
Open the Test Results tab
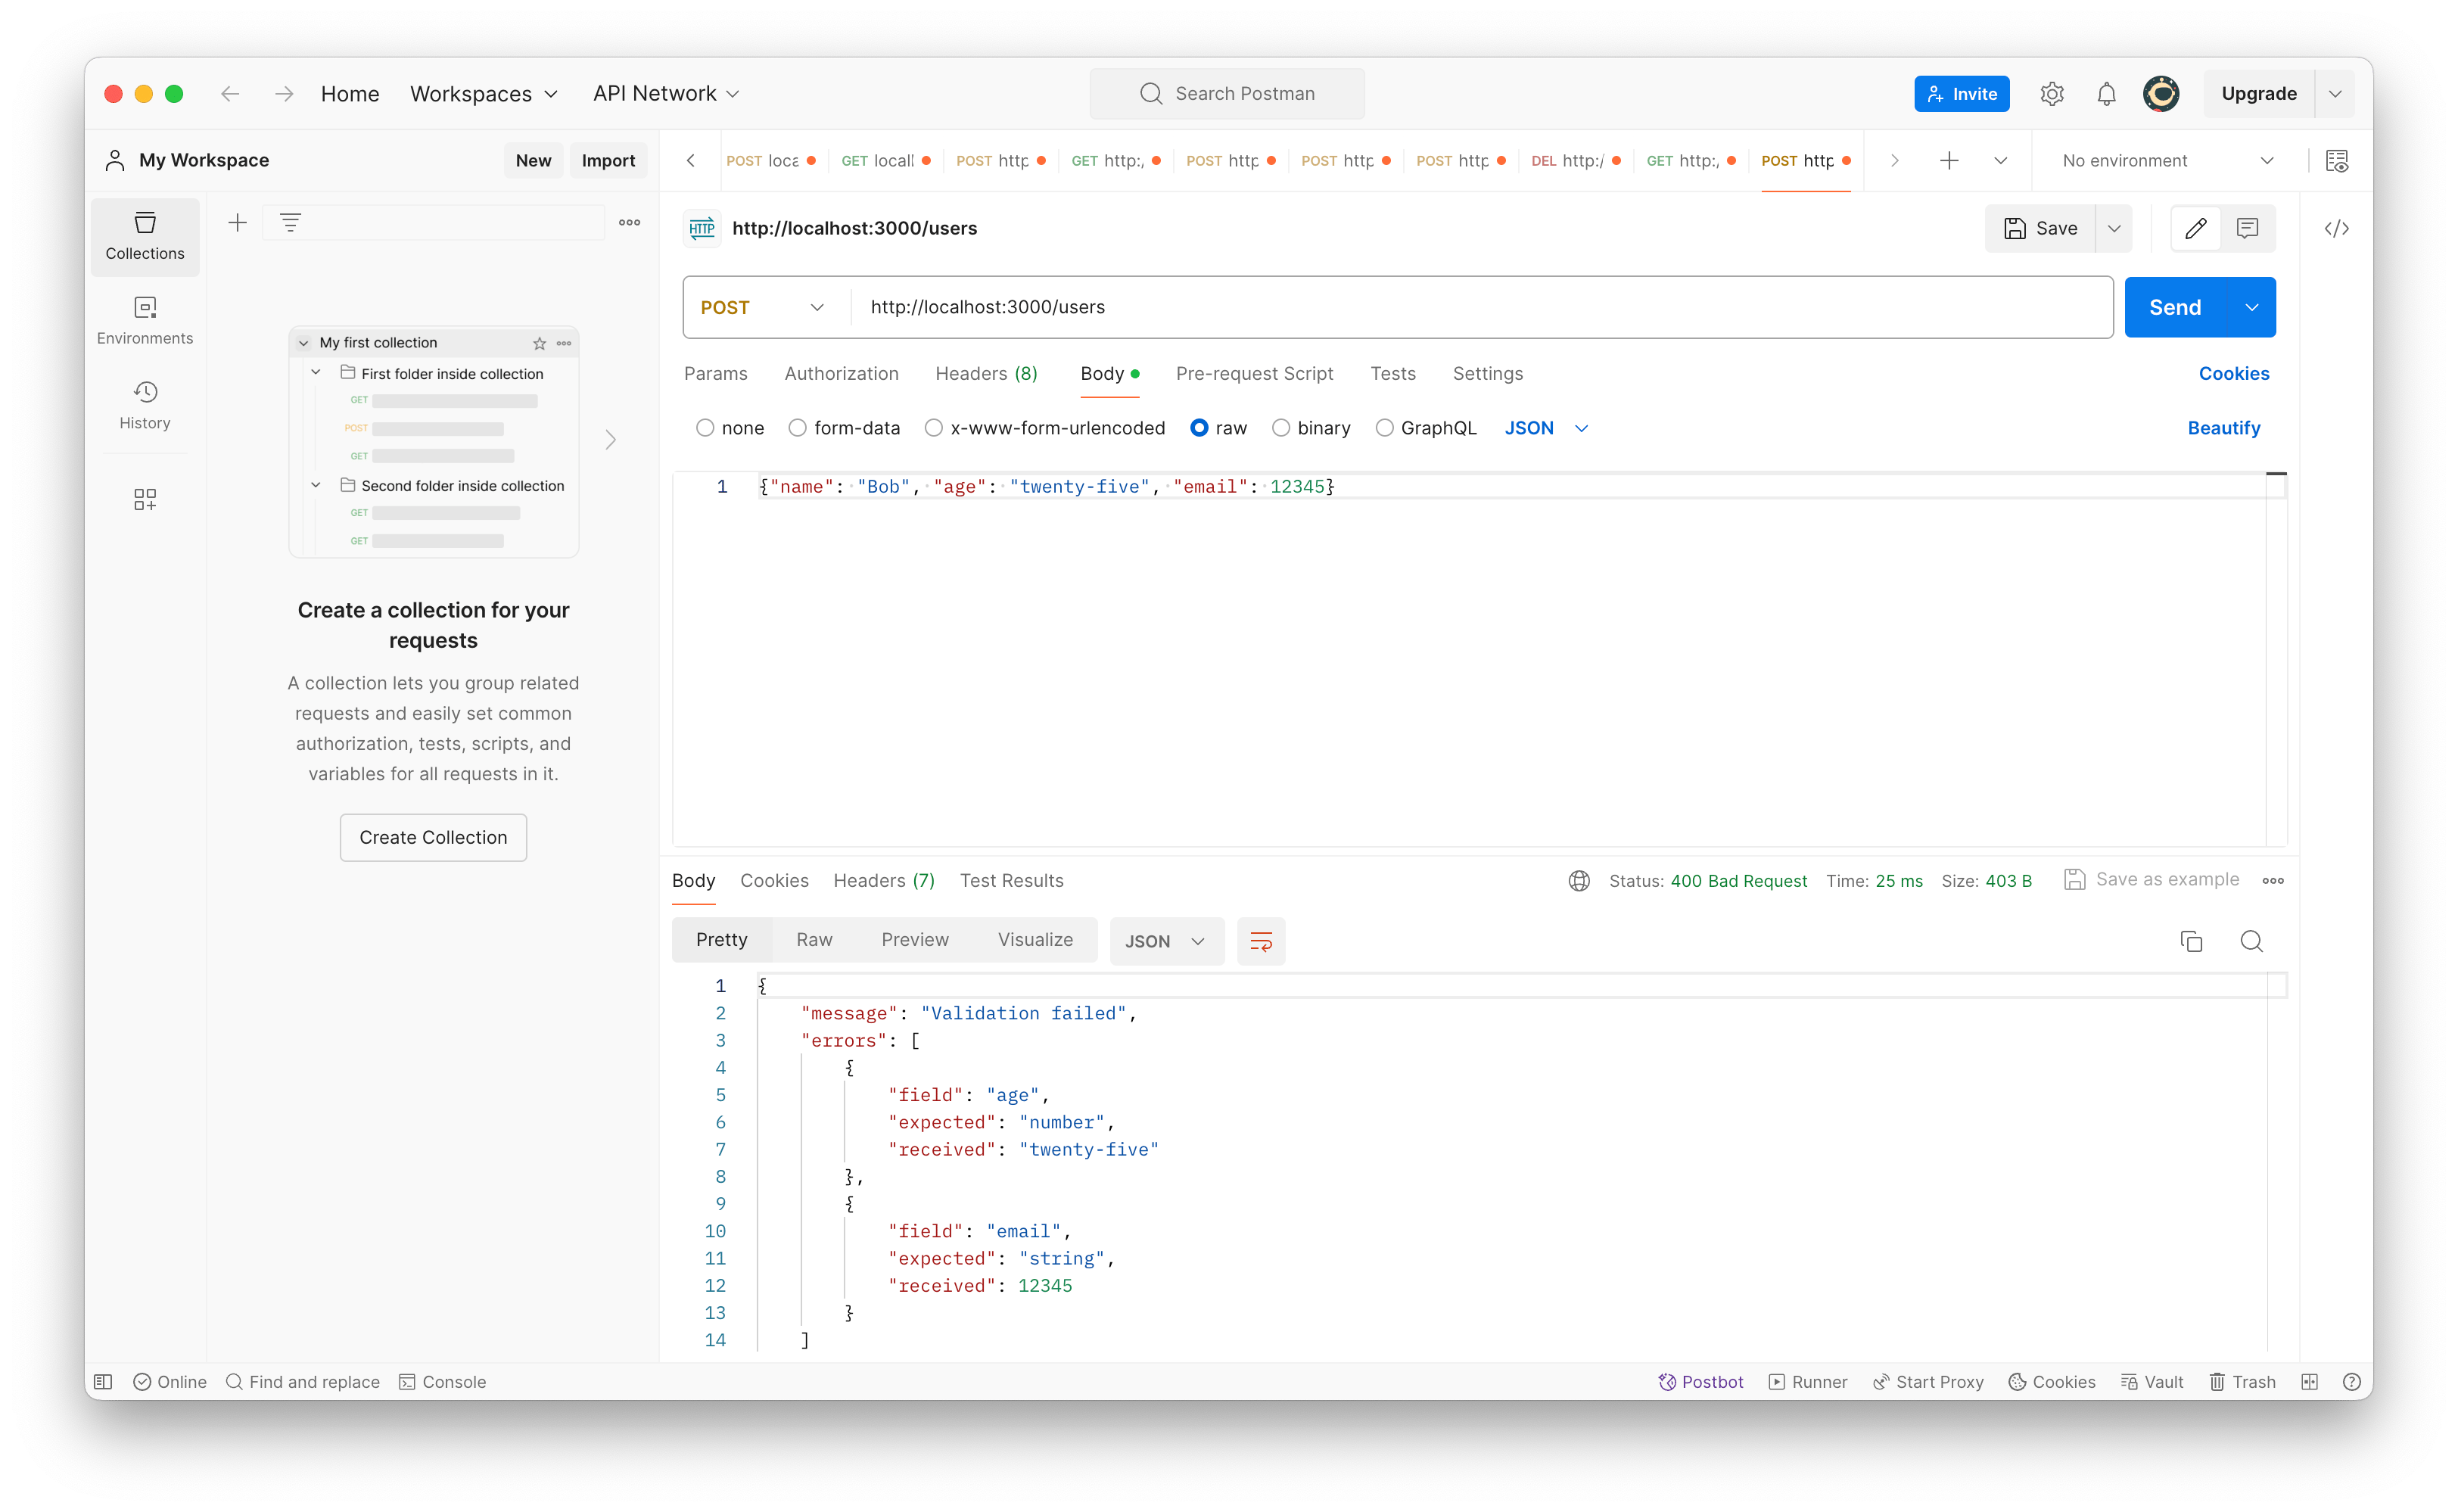pyautogui.click(x=1011, y=880)
